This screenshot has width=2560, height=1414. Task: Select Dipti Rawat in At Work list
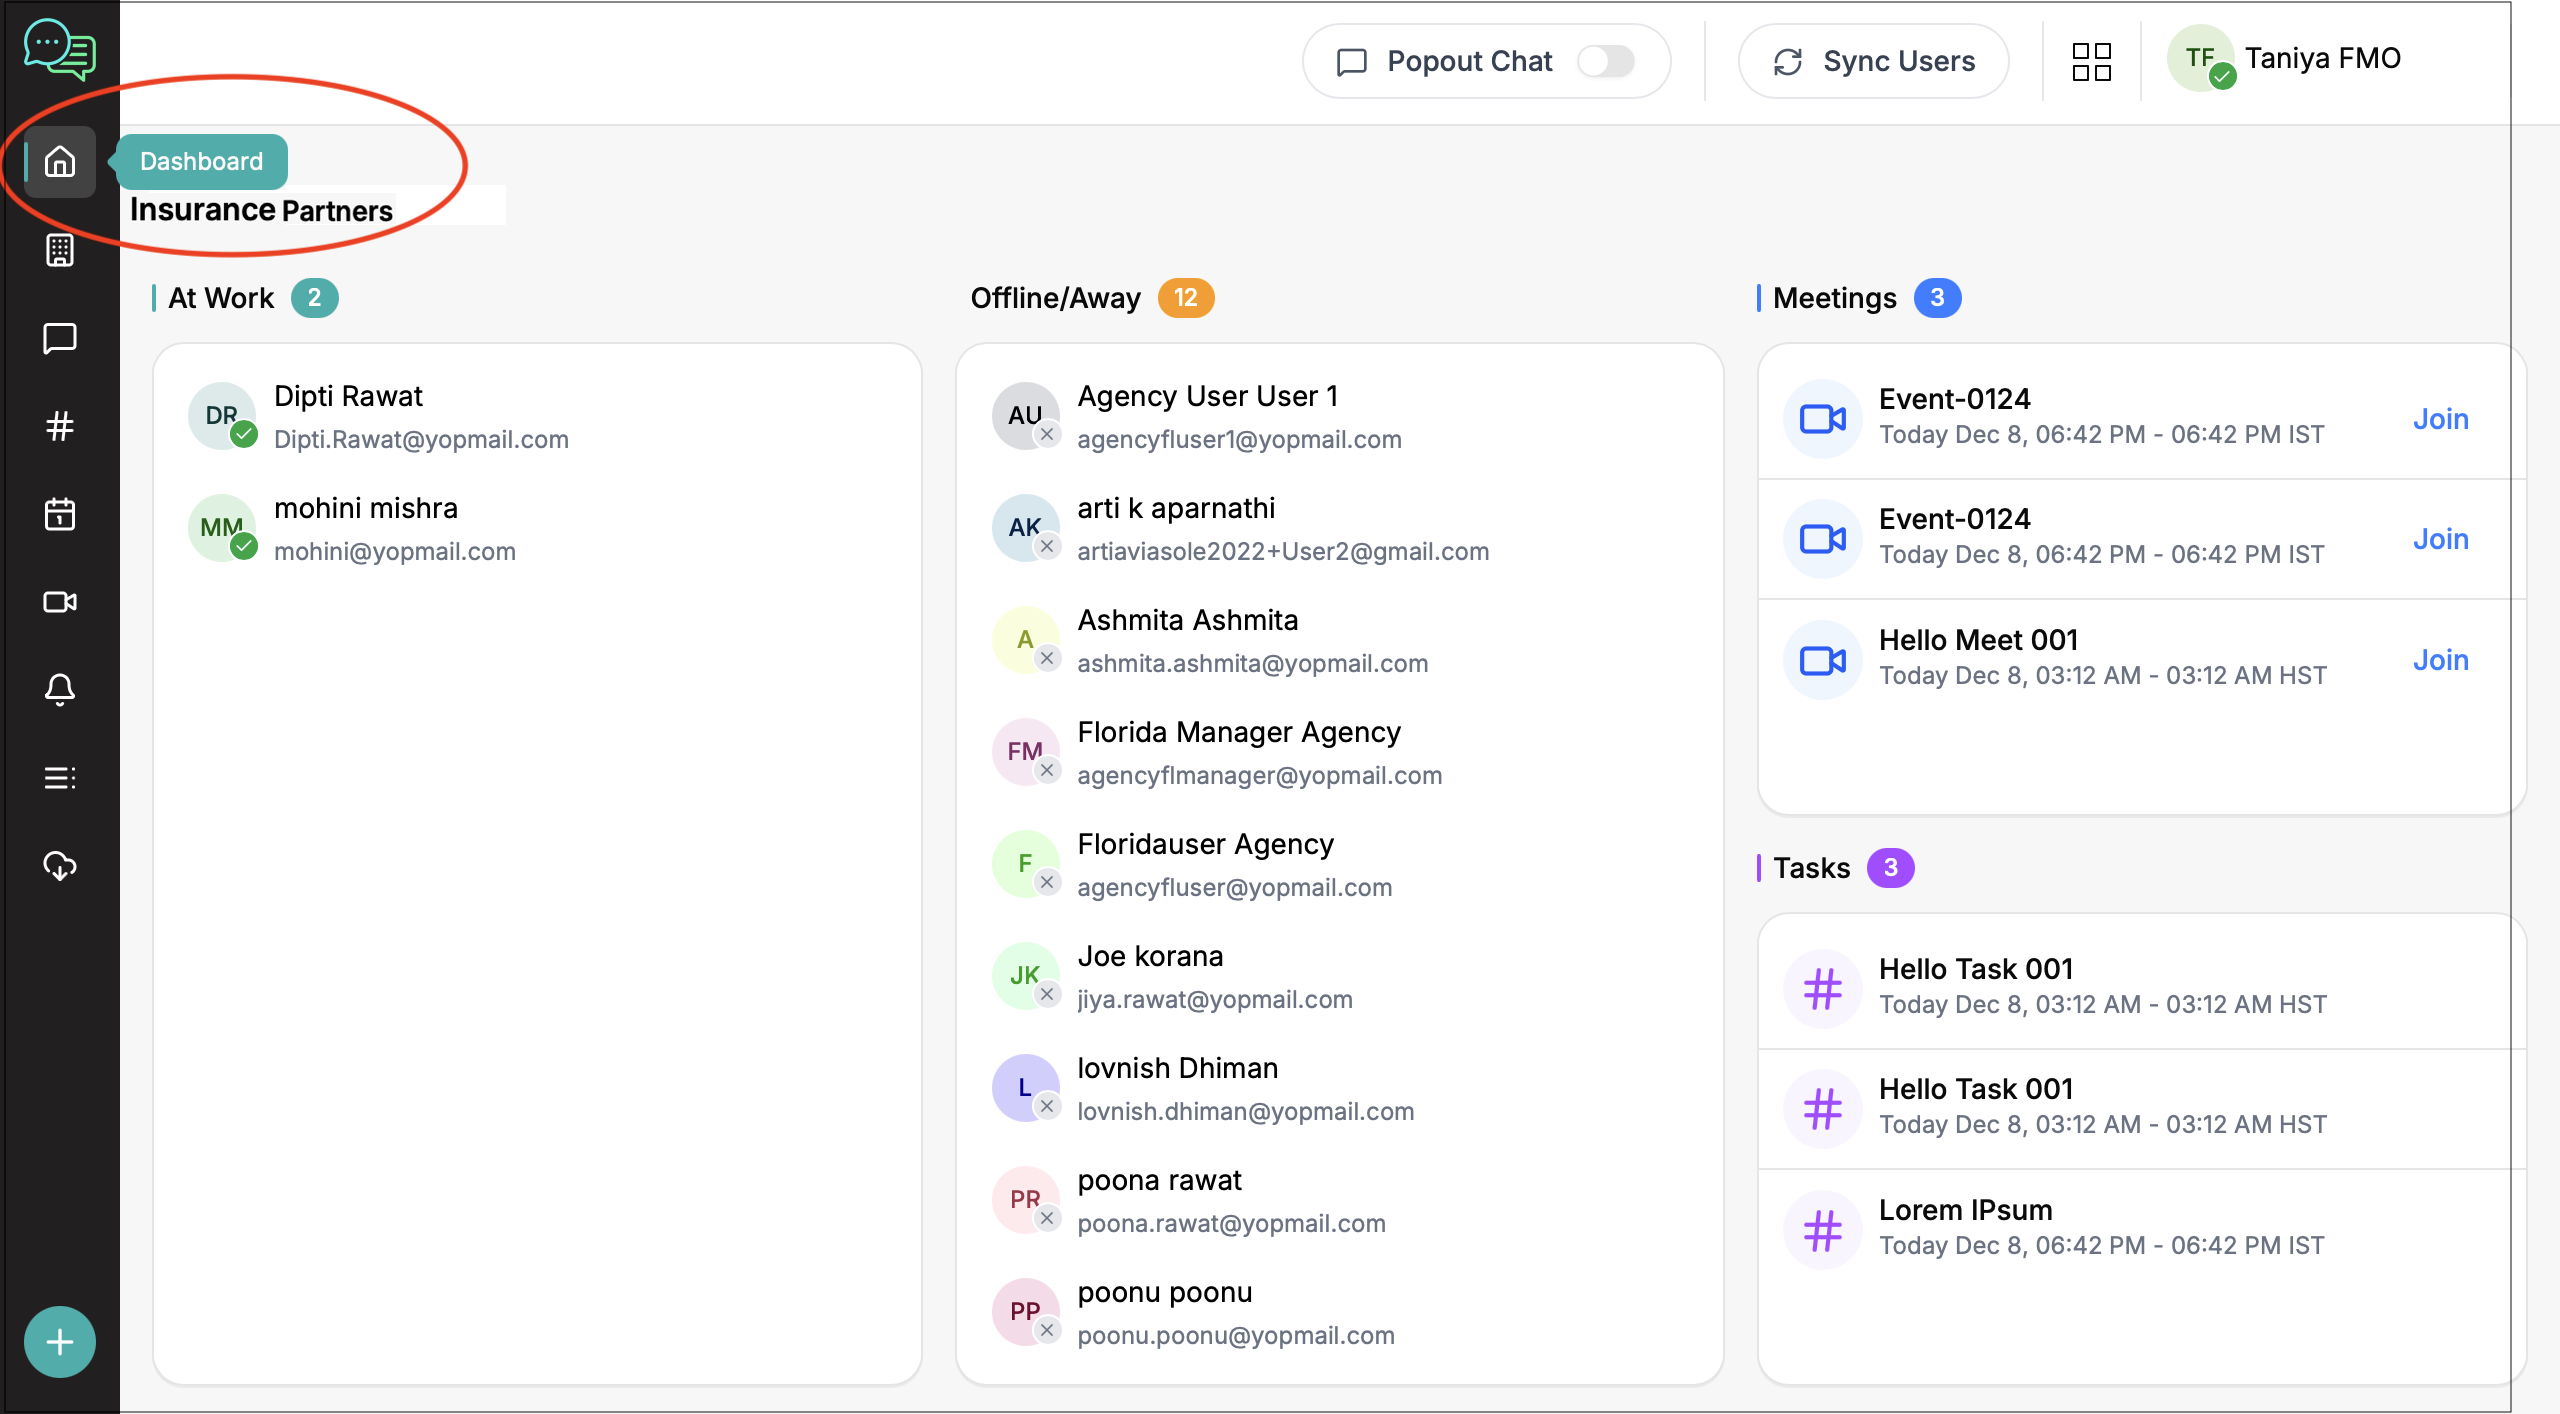348,397
